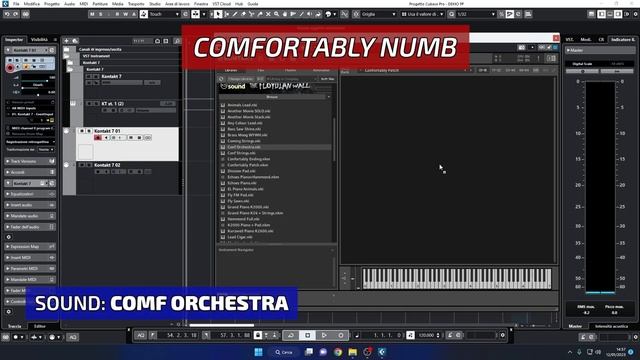The image size is (640, 360).
Task: Switch to the Visibilità tab
Action: point(40,40)
